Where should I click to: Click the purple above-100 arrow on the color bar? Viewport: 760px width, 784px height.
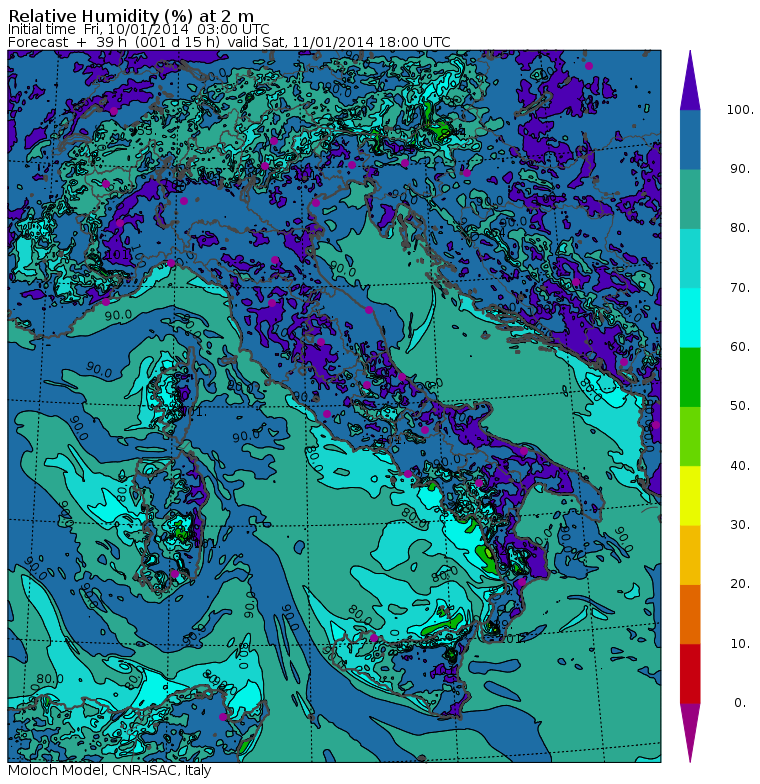click(690, 80)
